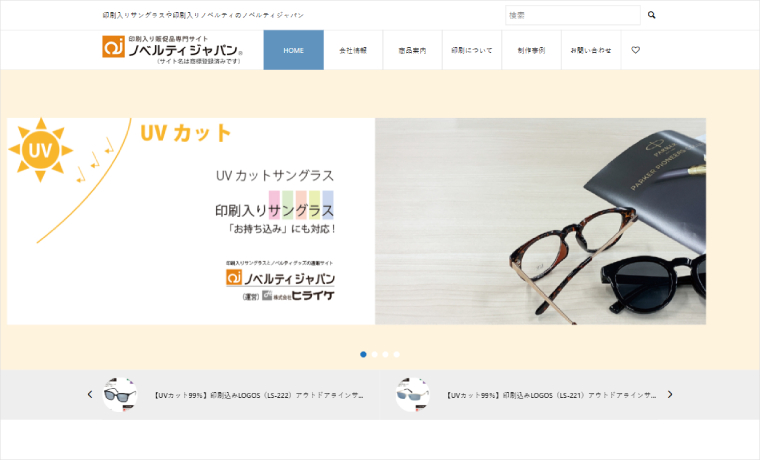
Task: Click the search magnifier icon
Action: click(x=652, y=15)
